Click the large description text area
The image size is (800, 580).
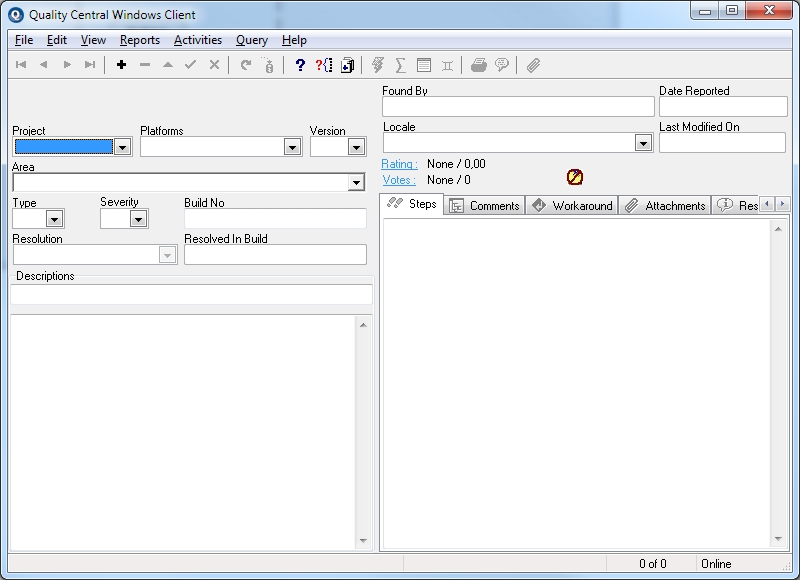point(184,433)
